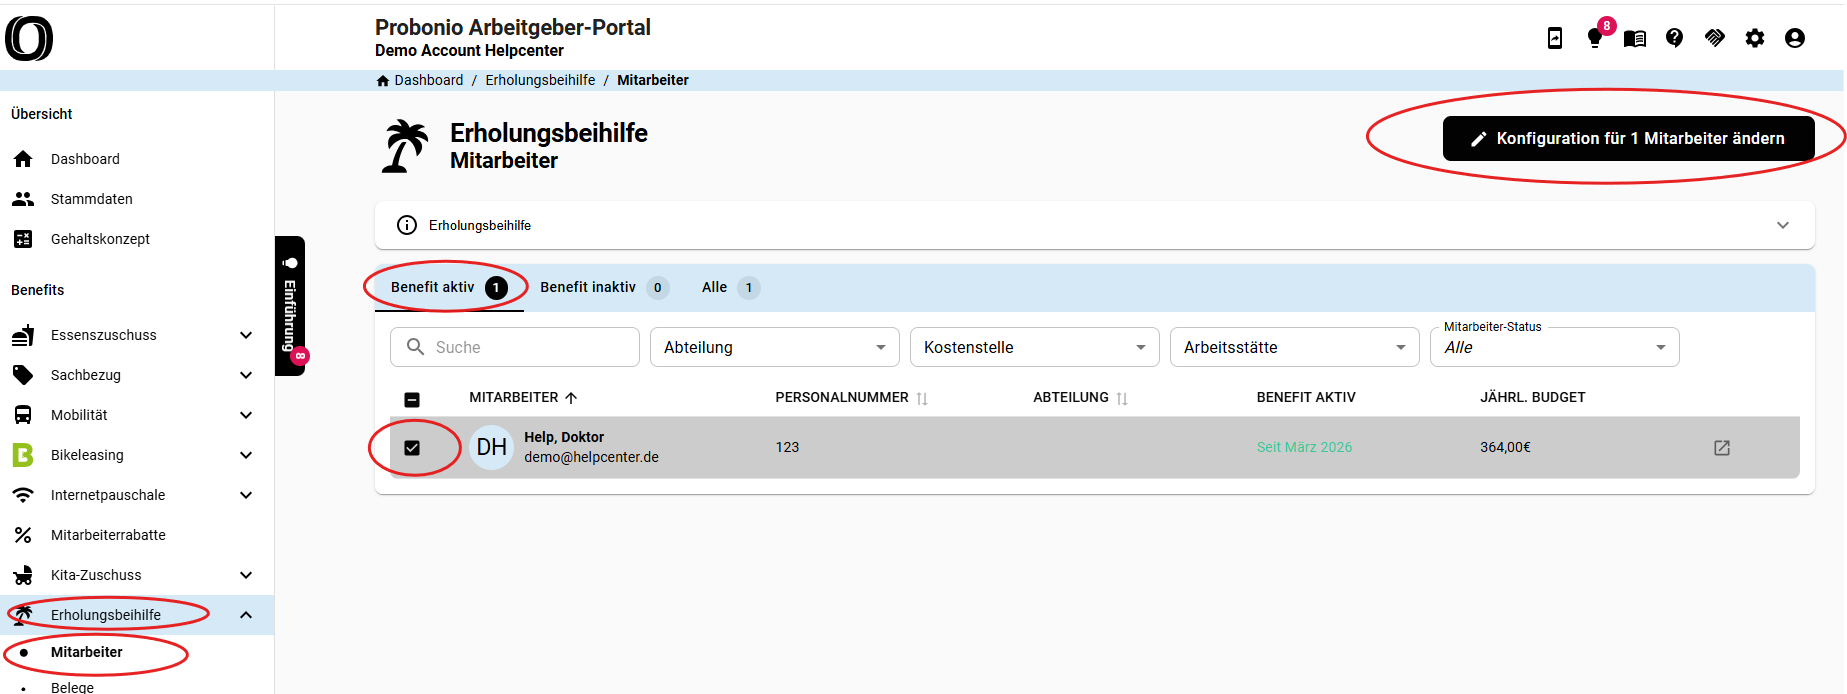Click the Internetpauschale wifi icon
Screen dimensions: 1847x694
click(x=23, y=495)
